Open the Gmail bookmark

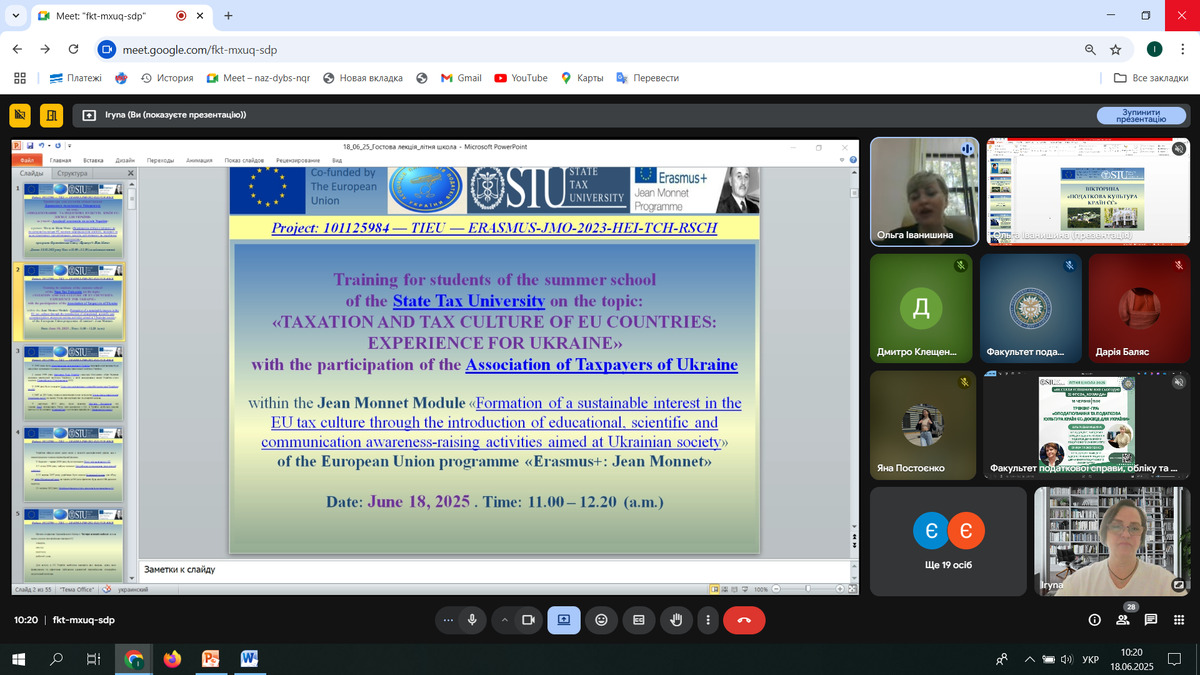pos(462,78)
